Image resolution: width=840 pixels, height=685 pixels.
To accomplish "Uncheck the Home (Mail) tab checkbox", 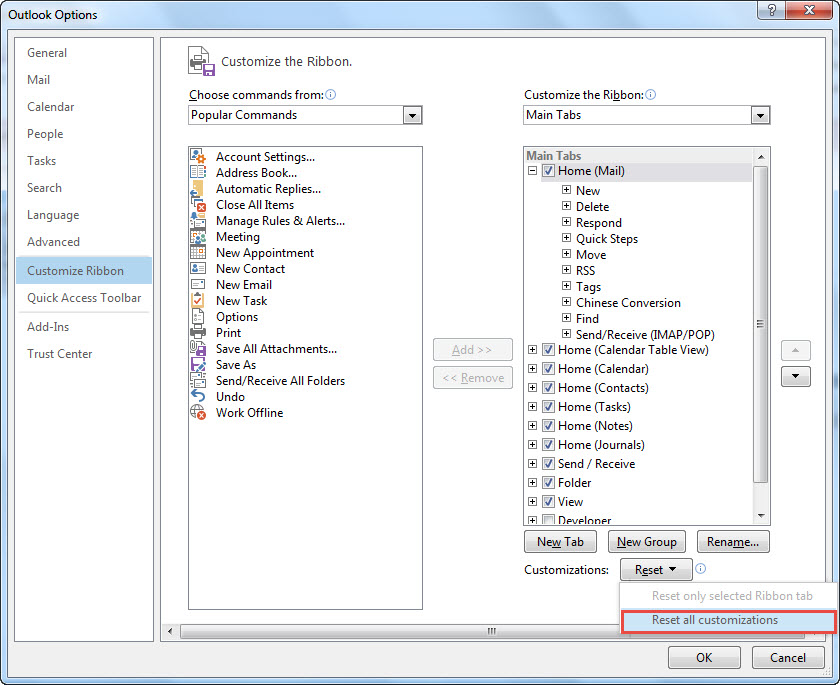I will [548, 171].
